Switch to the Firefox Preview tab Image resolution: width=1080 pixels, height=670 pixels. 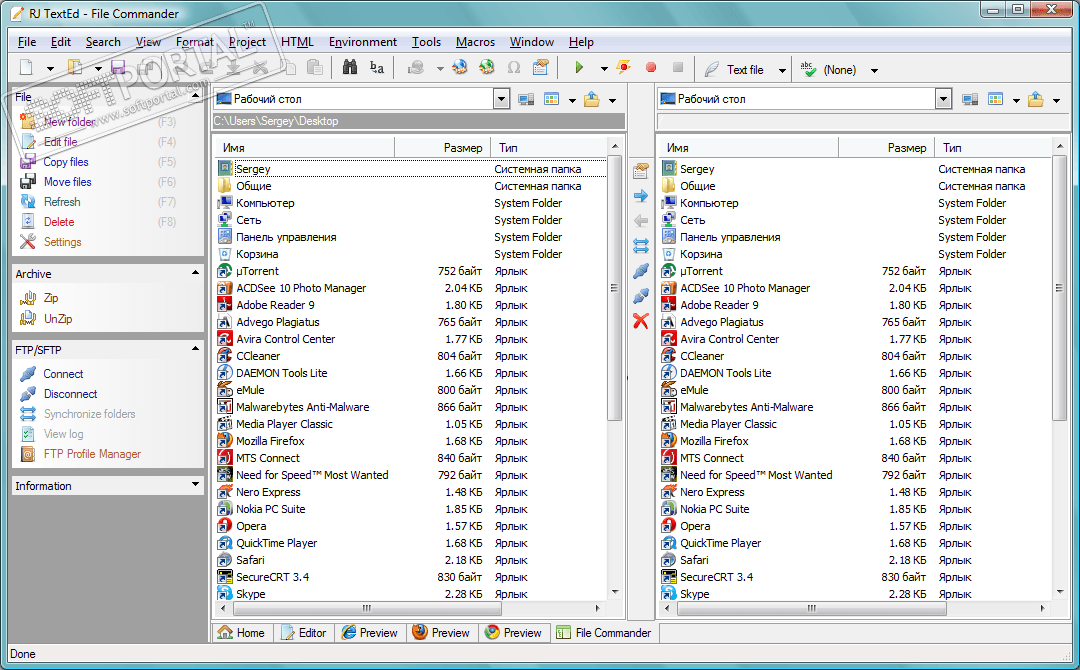tap(441, 633)
